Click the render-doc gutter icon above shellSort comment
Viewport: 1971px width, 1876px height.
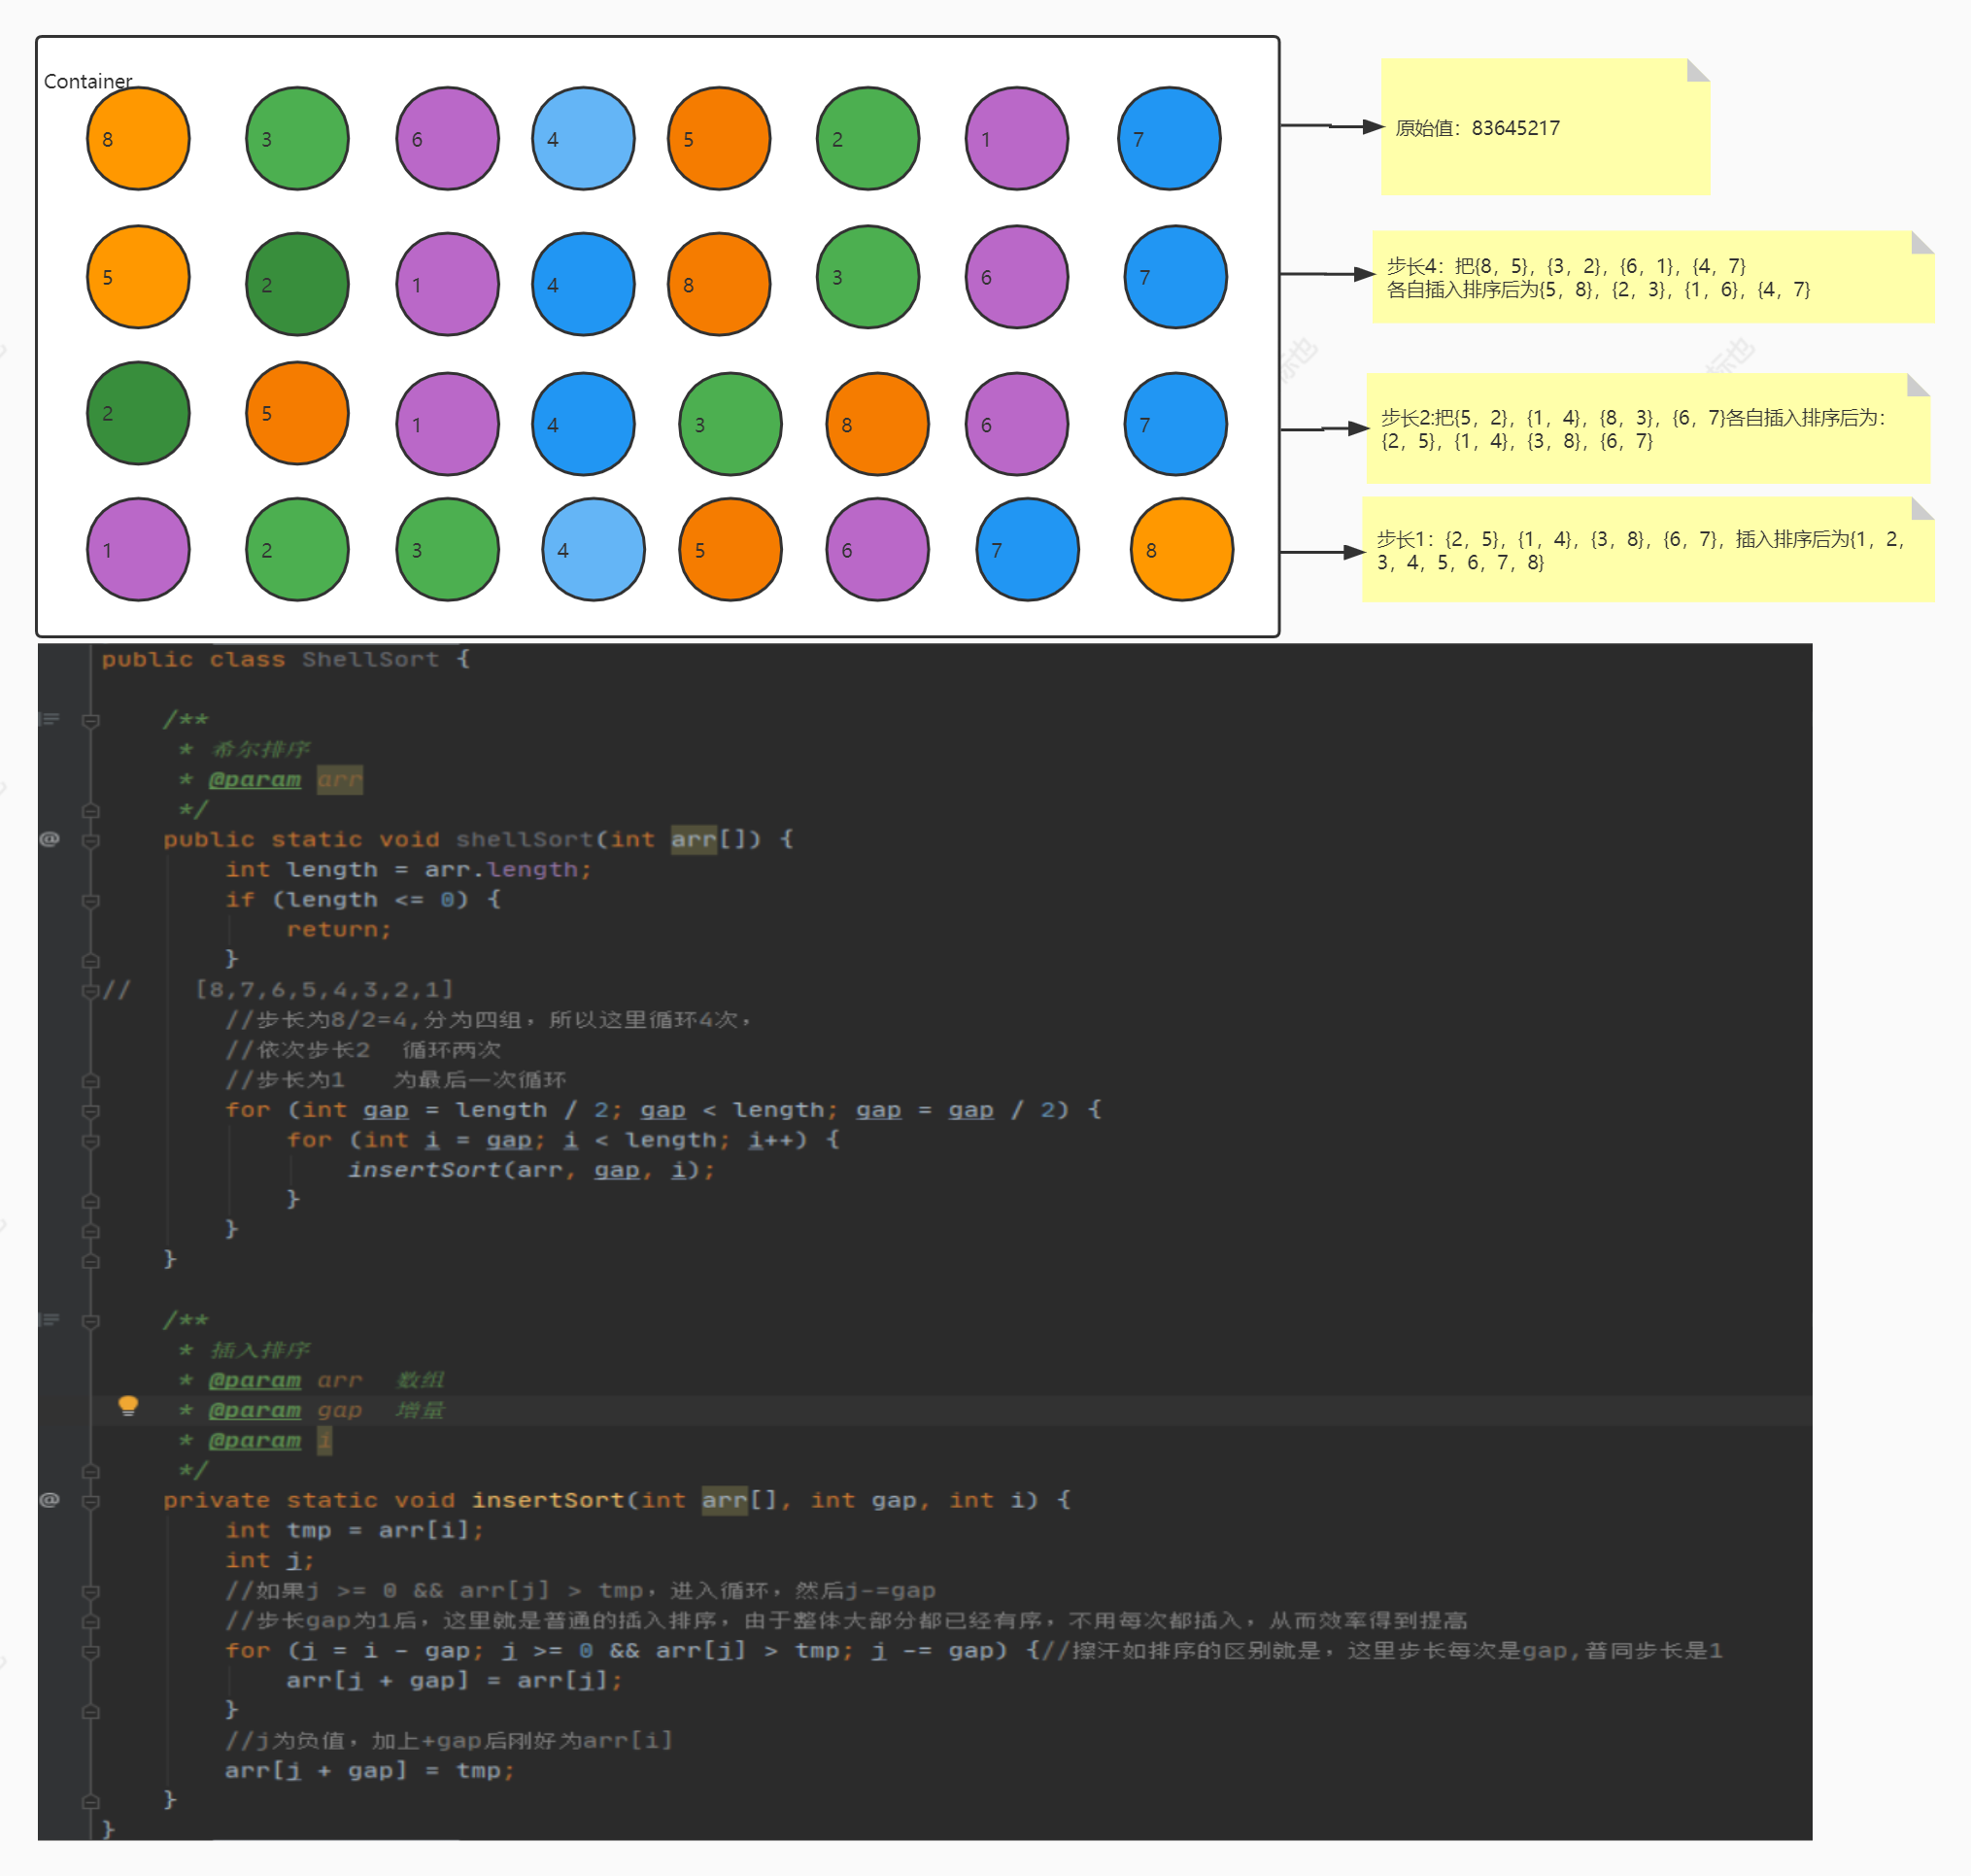(49, 719)
